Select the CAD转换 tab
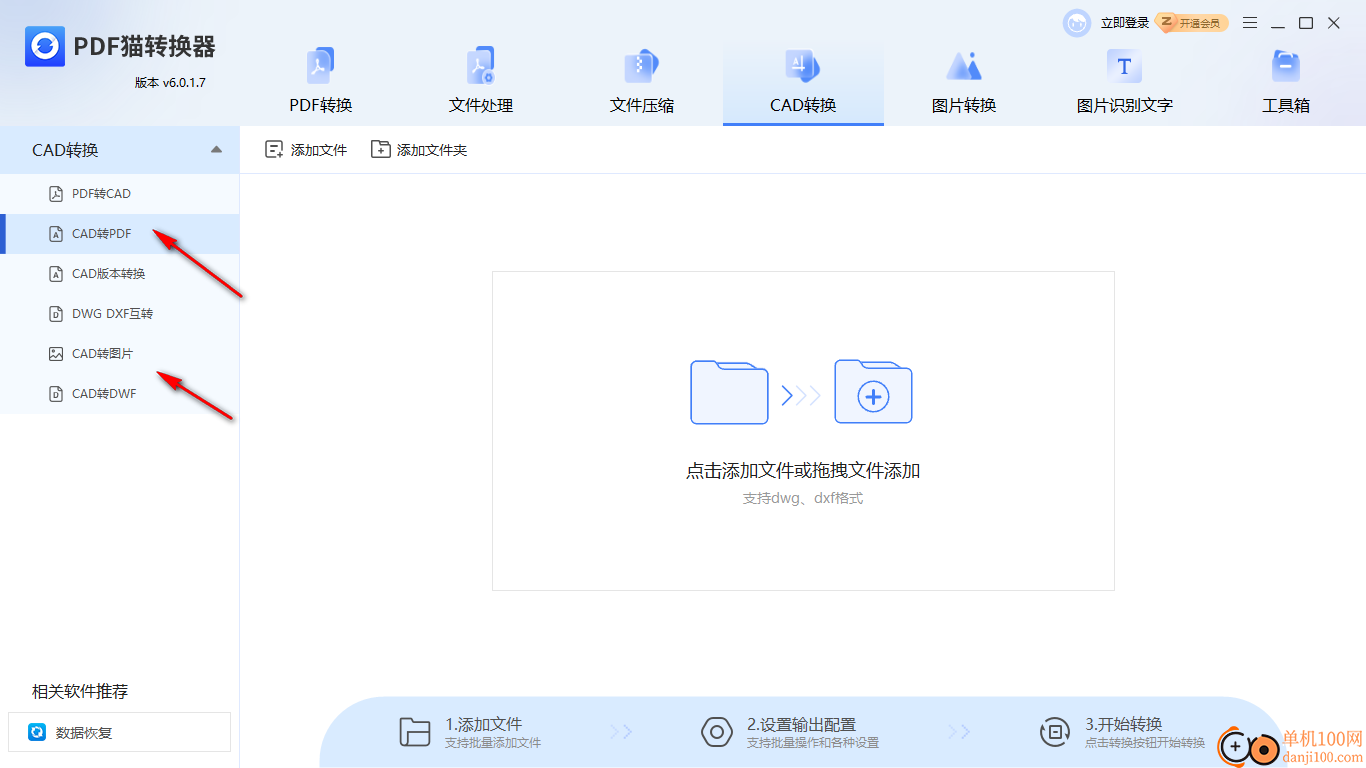 (803, 84)
